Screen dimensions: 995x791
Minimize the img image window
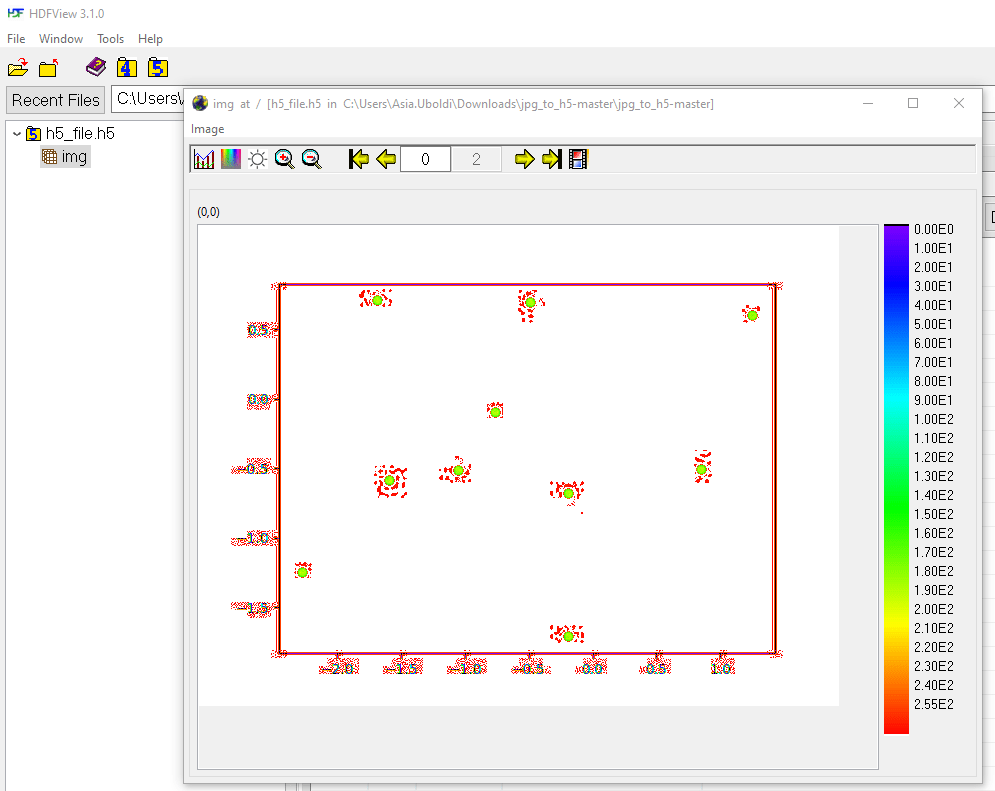pyautogui.click(x=868, y=103)
